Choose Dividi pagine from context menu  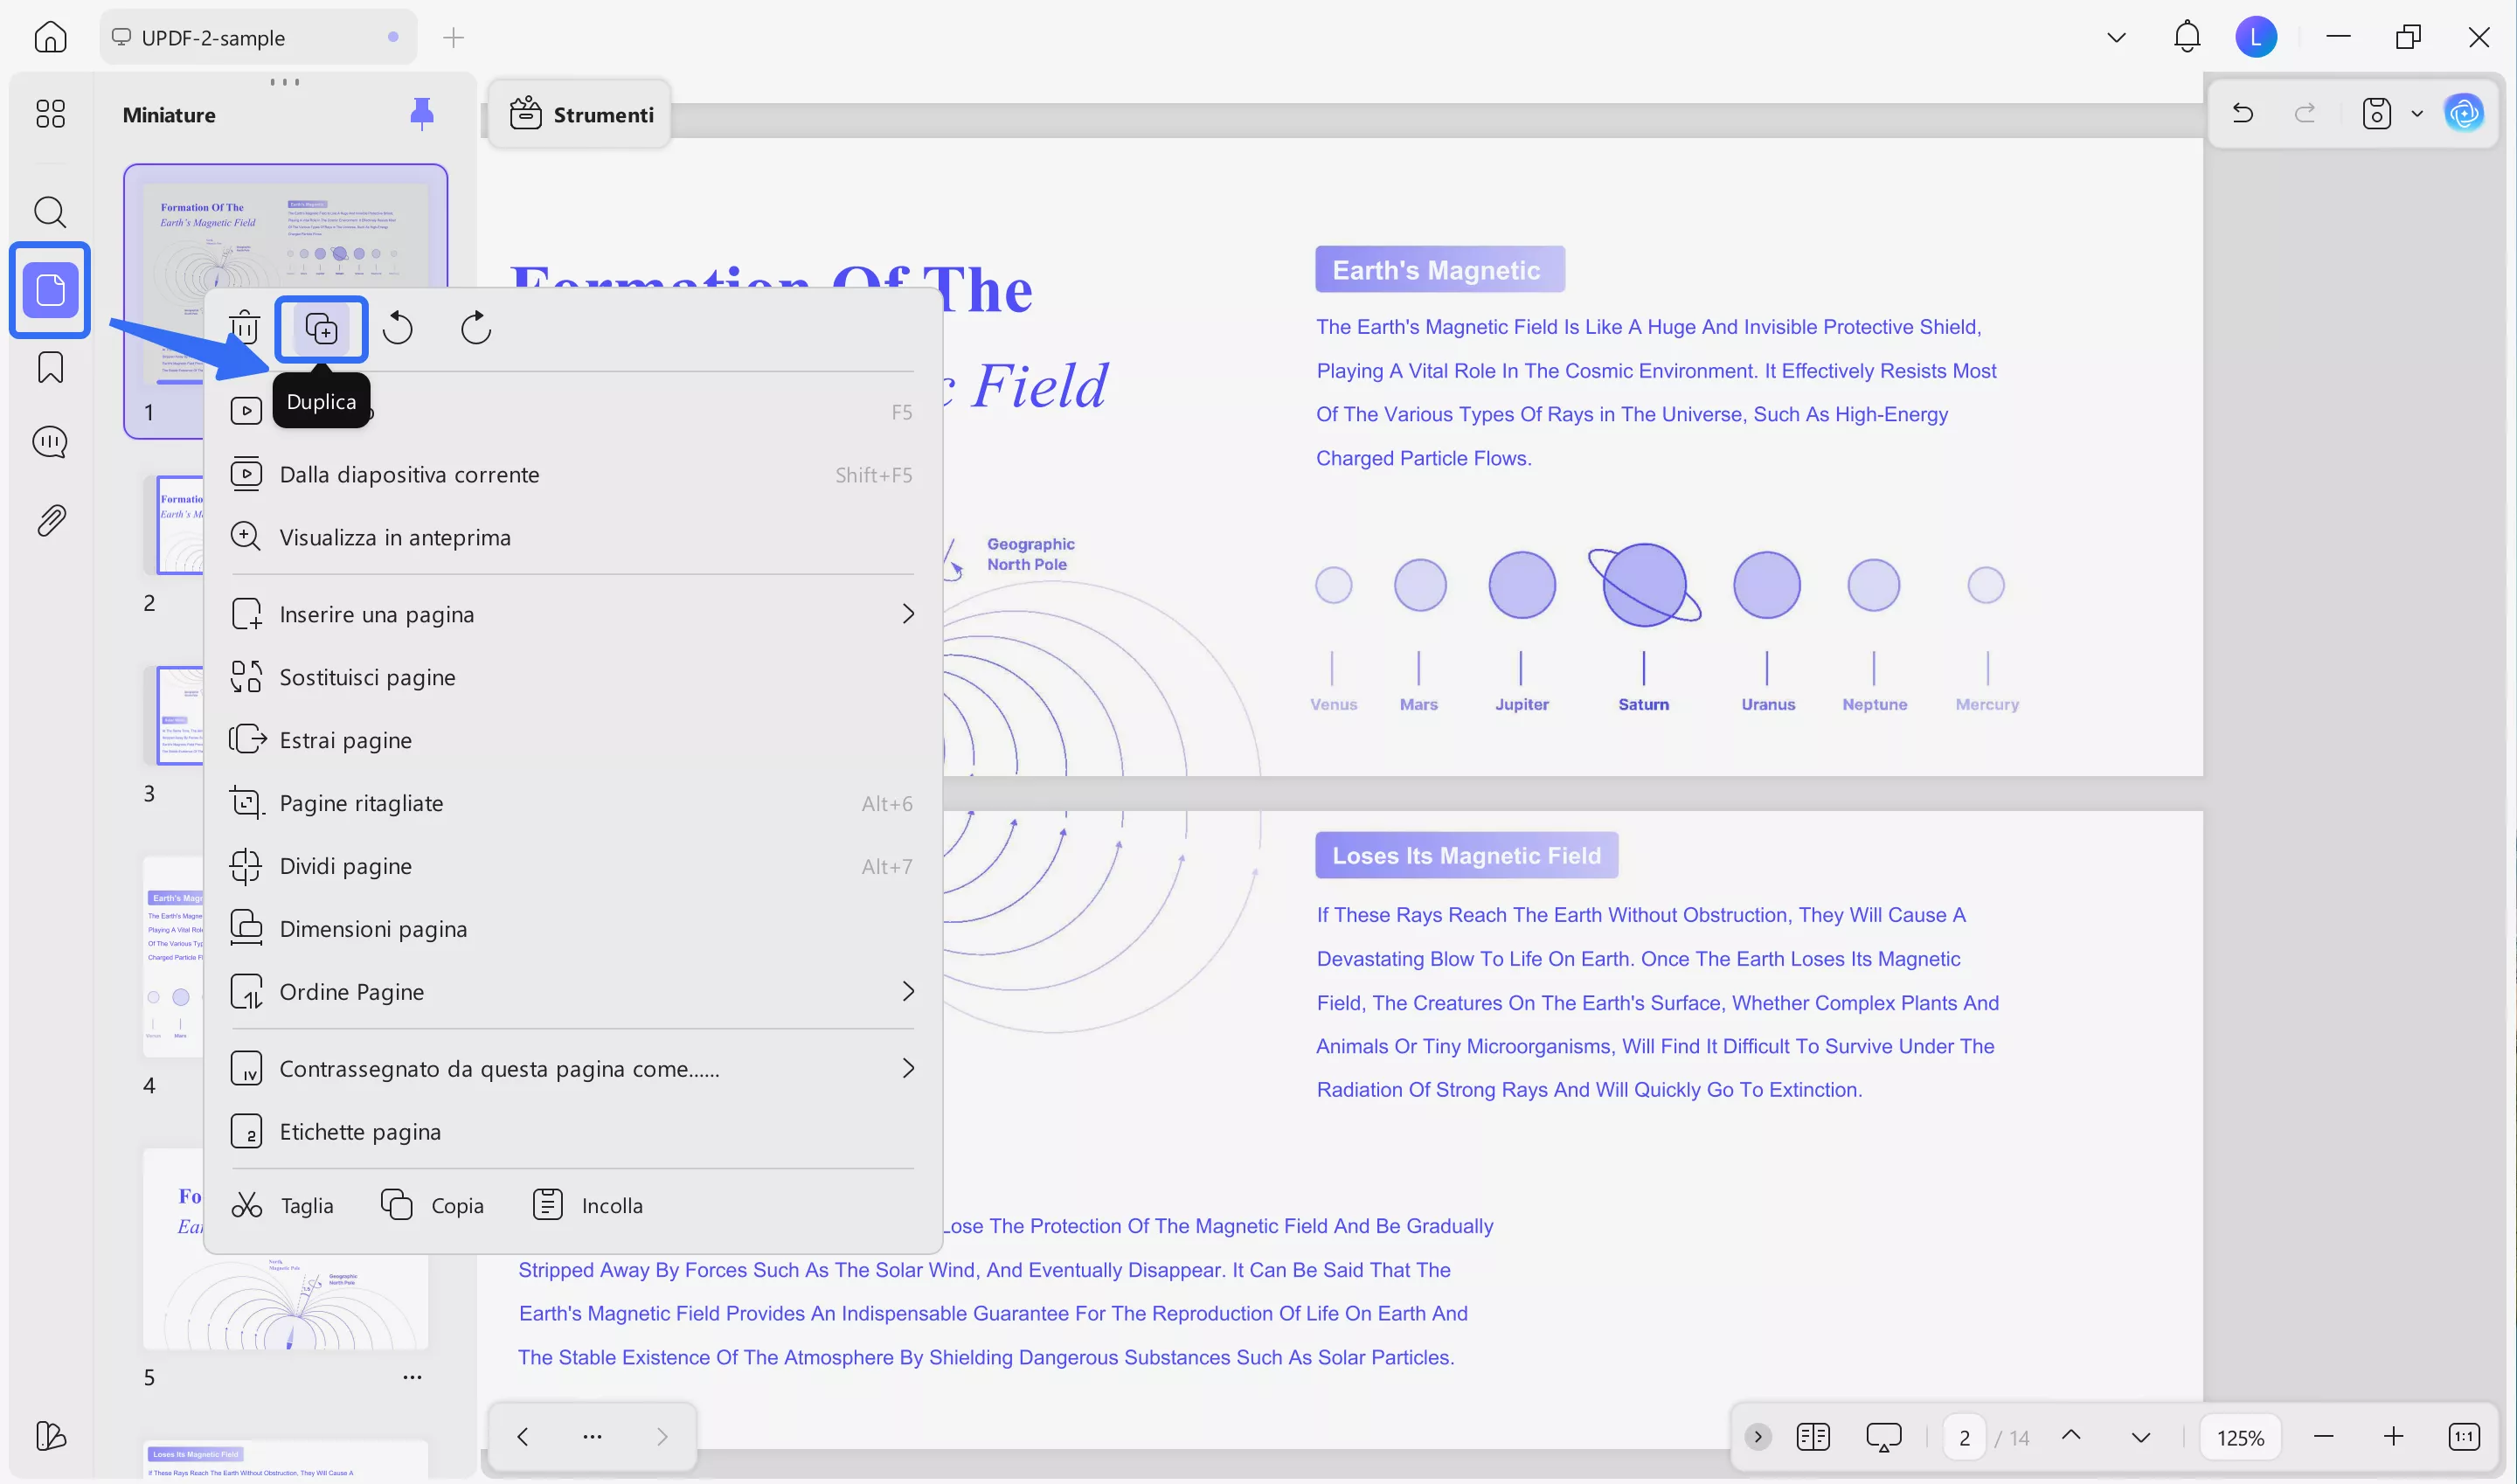tap(345, 866)
